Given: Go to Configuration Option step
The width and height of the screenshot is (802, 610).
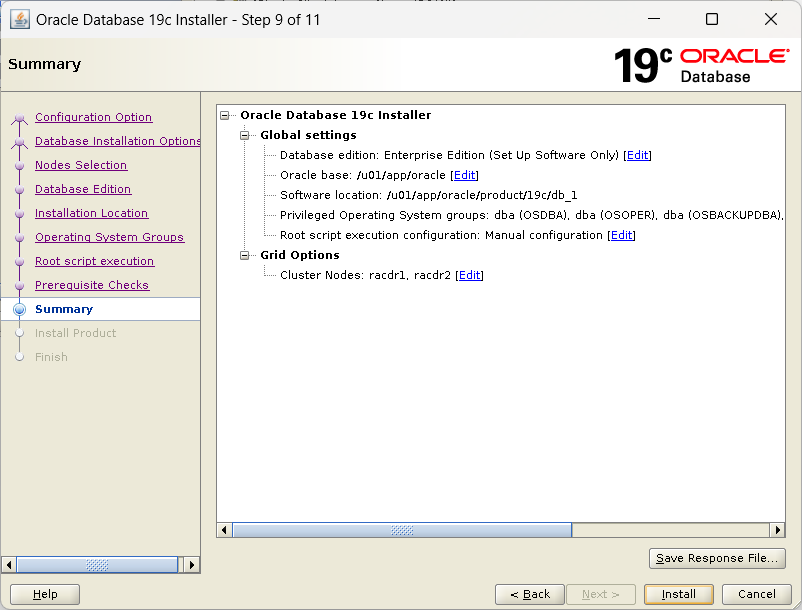Looking at the screenshot, I should (x=94, y=117).
